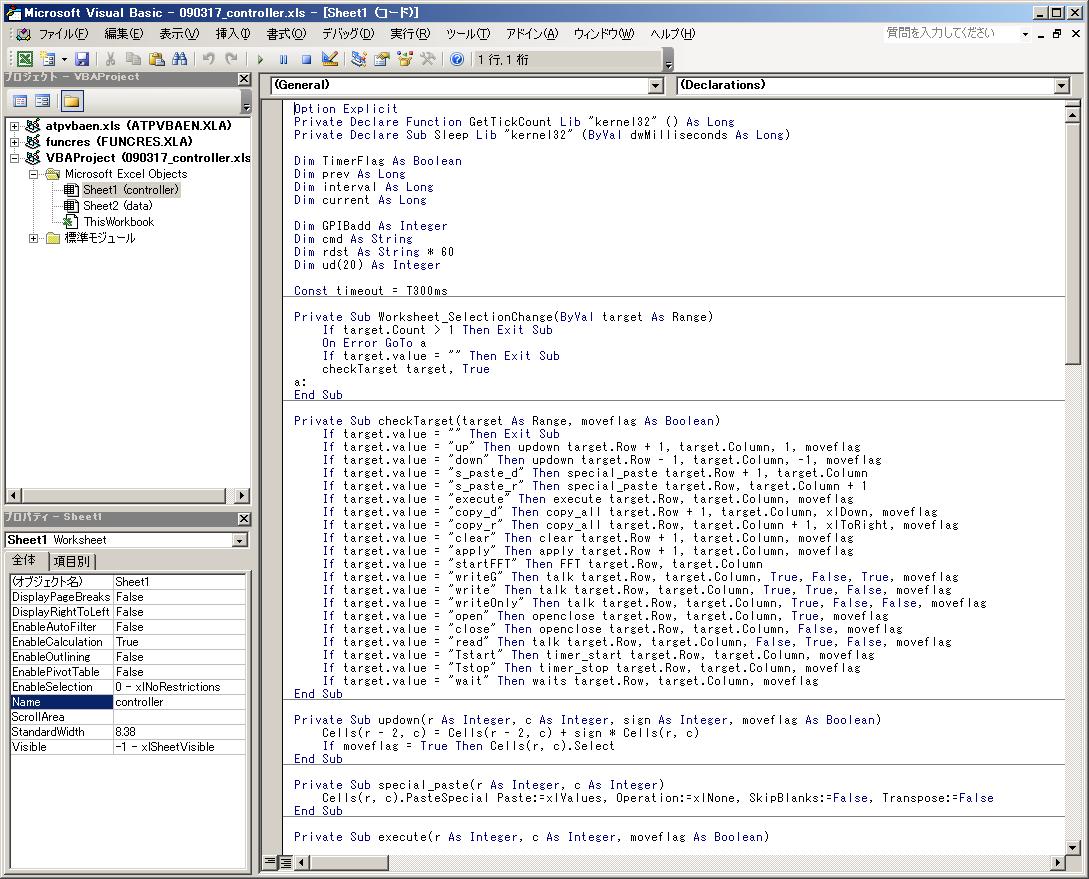Image resolution: width=1089 pixels, height=879 pixels.
Task: Switch to the 項目別 tab in Properties
Action: 73,561
